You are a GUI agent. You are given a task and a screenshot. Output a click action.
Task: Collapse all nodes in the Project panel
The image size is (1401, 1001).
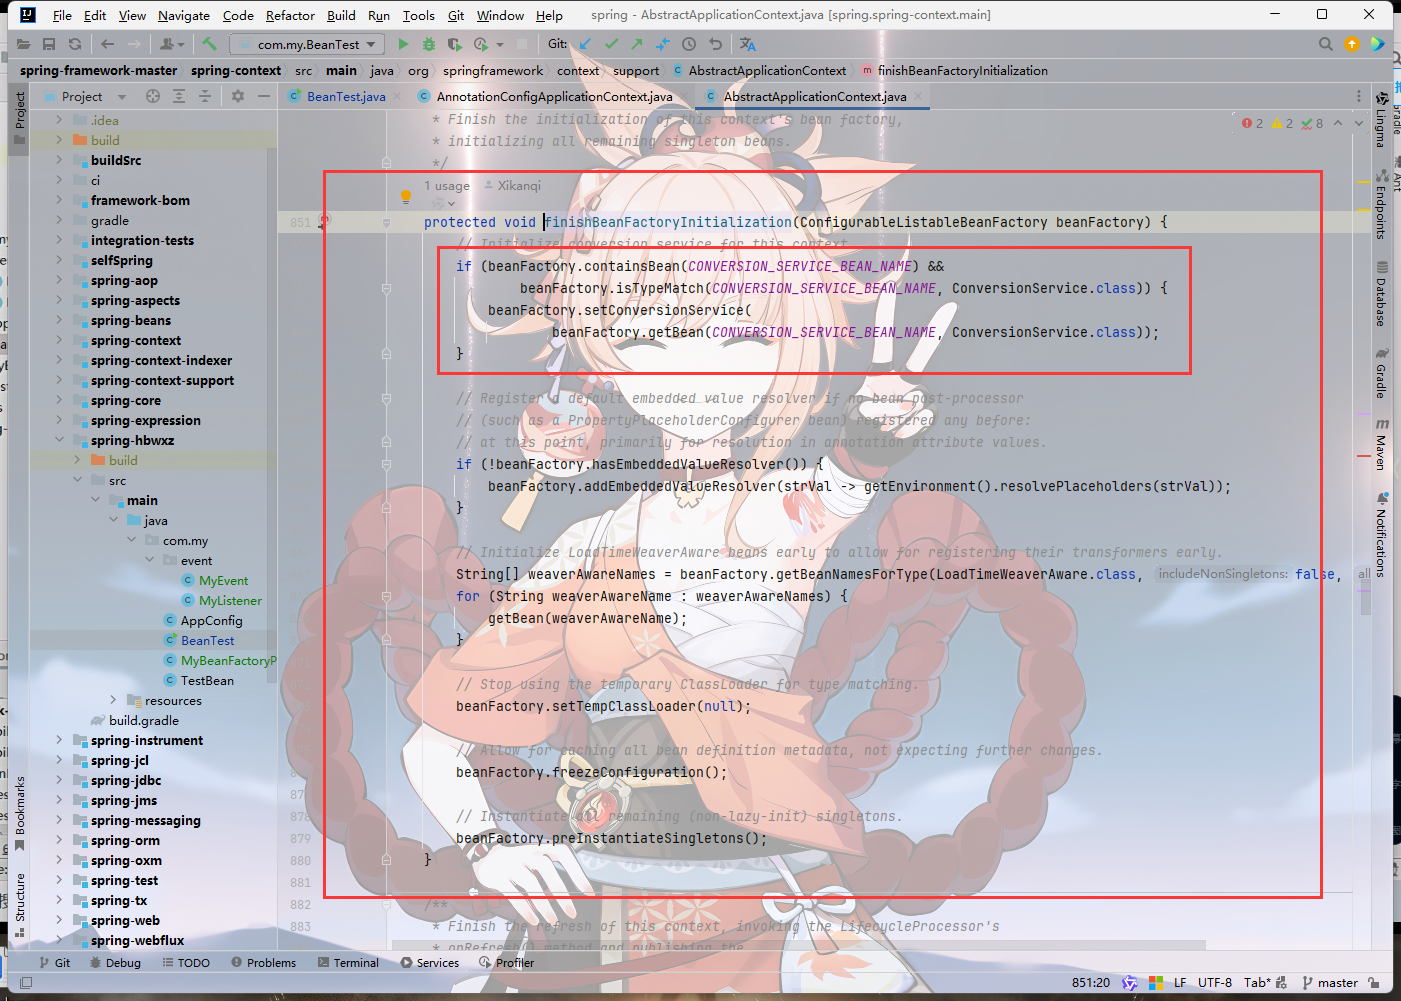[204, 96]
